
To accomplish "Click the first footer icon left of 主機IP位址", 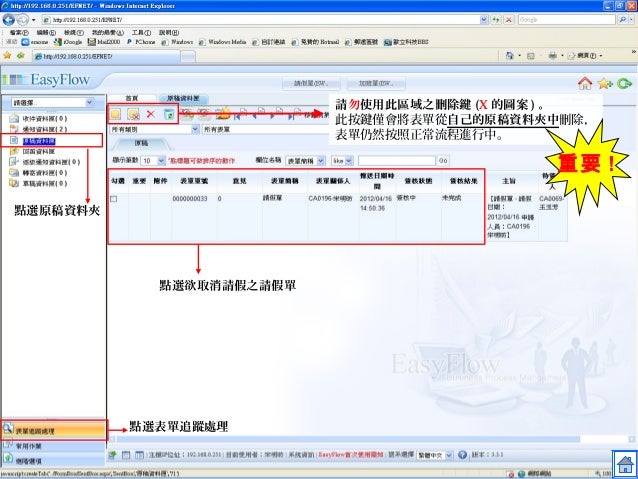I will pos(112,455).
